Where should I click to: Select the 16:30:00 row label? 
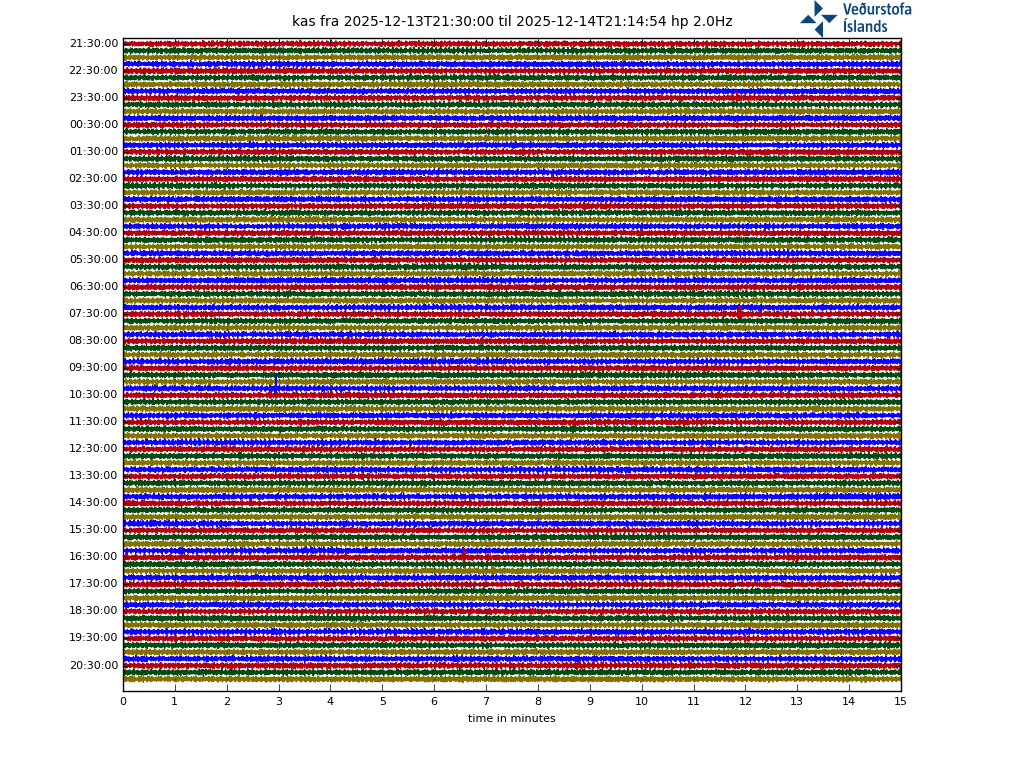pyautogui.click(x=94, y=557)
